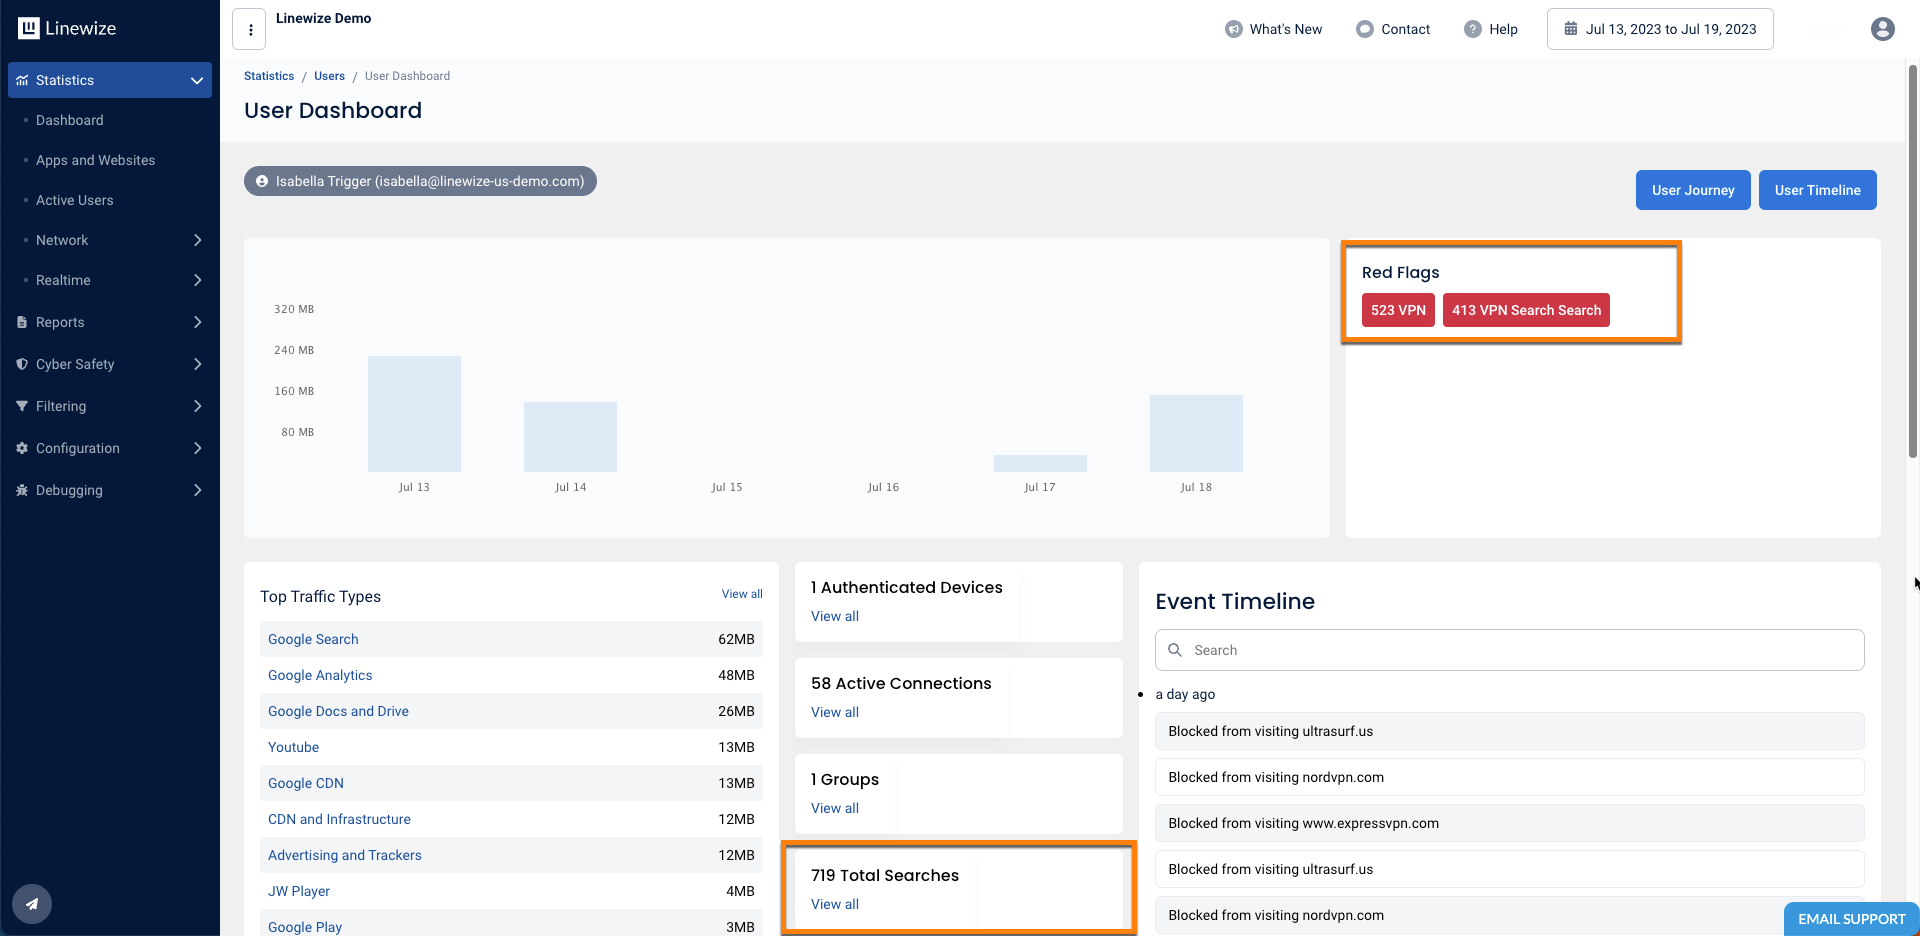Viewport: 1920px width, 936px height.
Task: Open JW Player traffic type
Action: point(299,891)
